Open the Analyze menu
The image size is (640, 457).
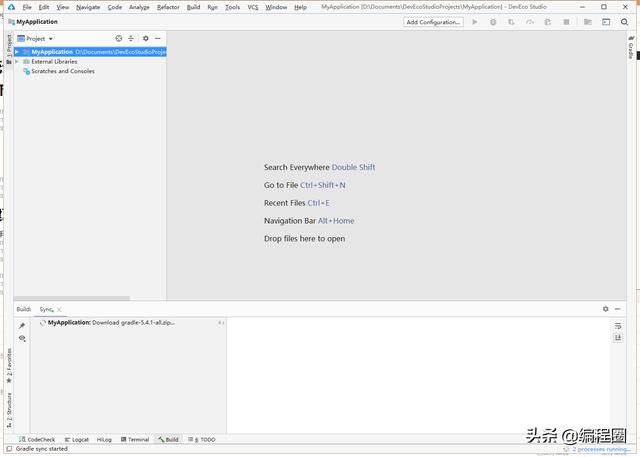pos(139,7)
